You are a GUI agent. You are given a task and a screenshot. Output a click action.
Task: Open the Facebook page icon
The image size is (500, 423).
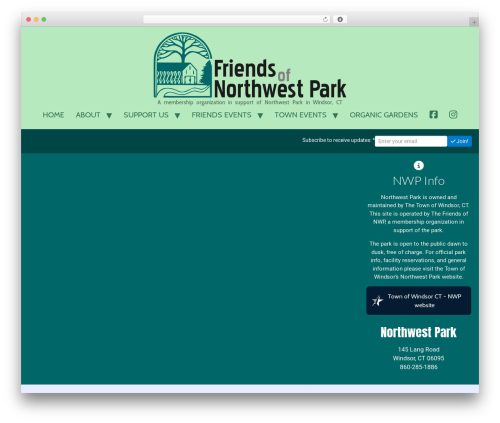coord(433,115)
